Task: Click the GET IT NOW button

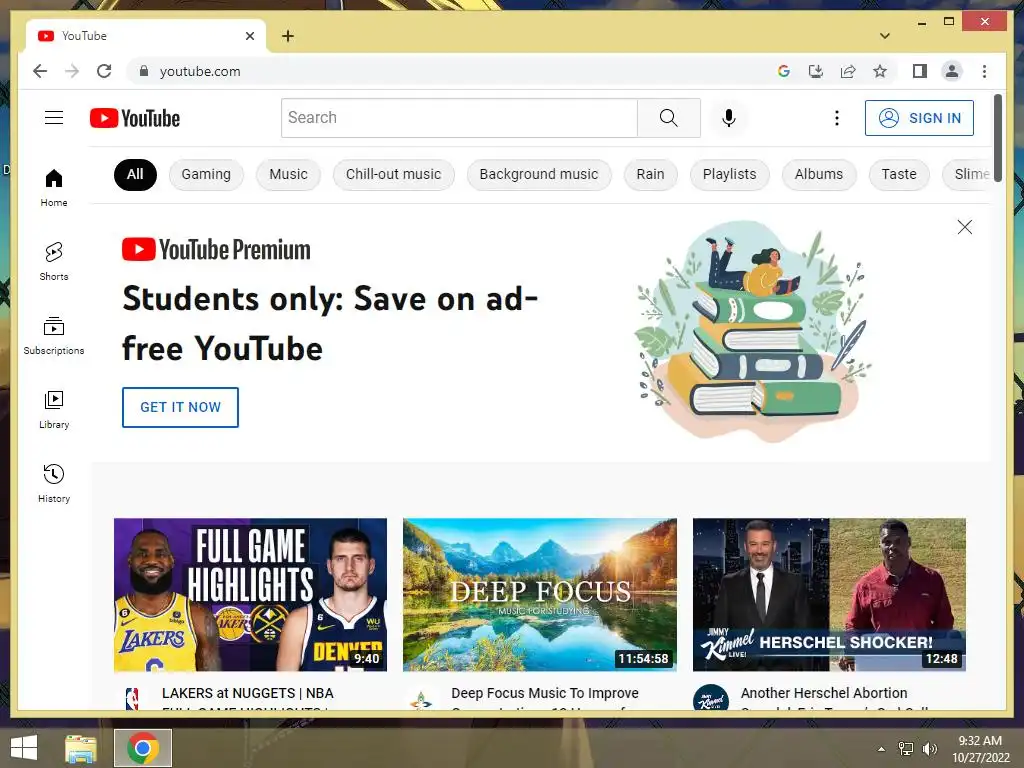Action: coord(180,408)
